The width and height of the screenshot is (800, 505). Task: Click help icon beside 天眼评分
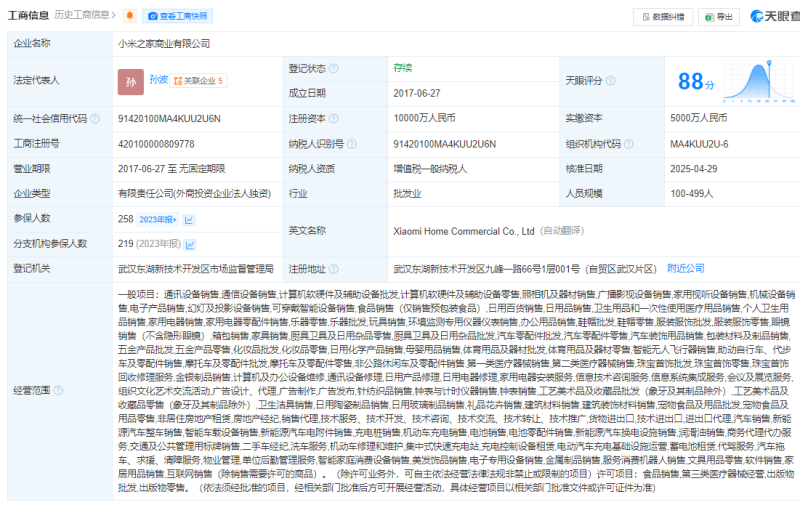pyautogui.click(x=610, y=81)
